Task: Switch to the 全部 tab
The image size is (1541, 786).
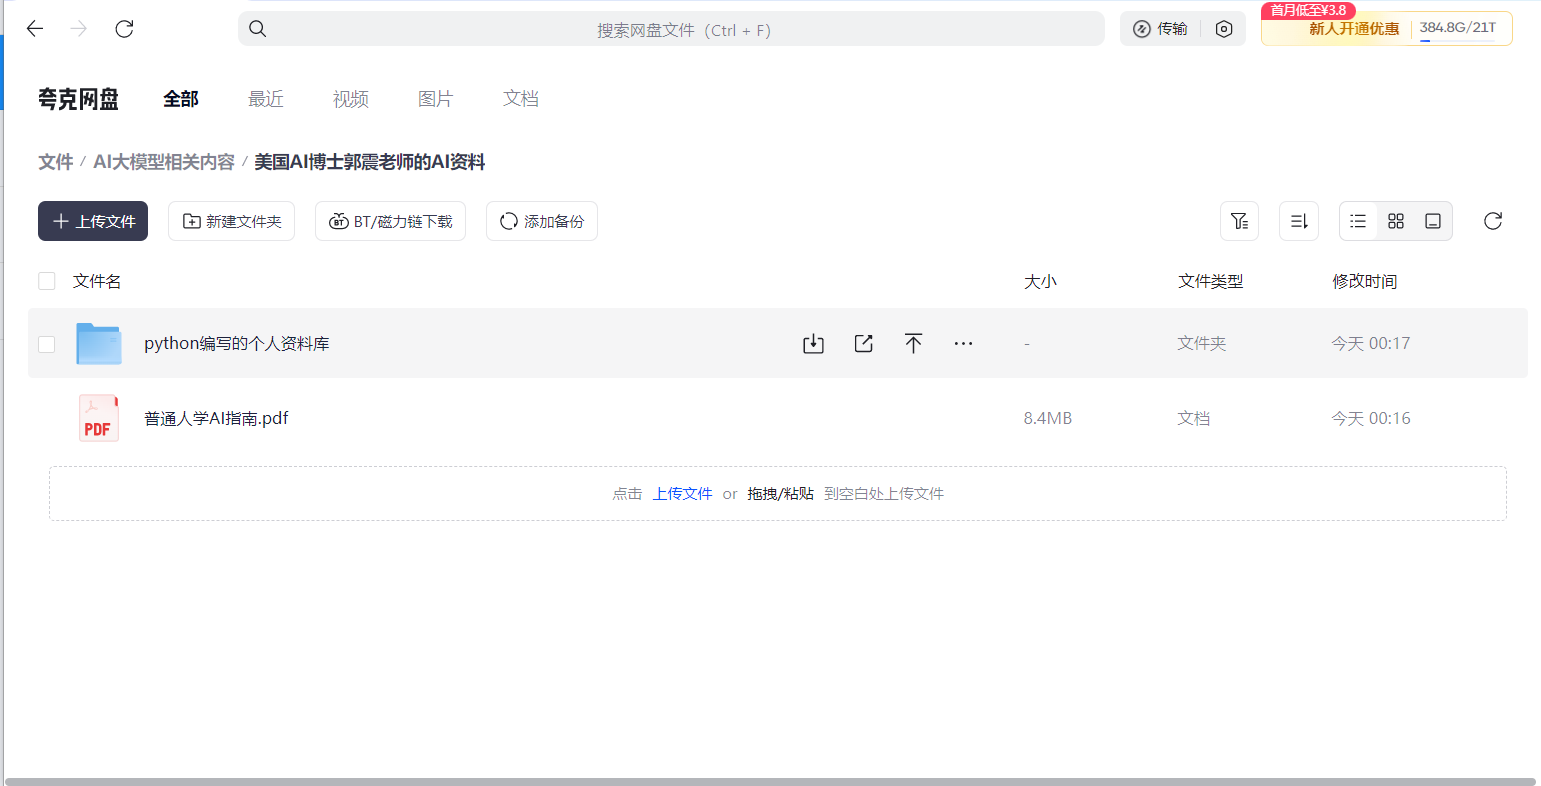Action: pos(181,99)
